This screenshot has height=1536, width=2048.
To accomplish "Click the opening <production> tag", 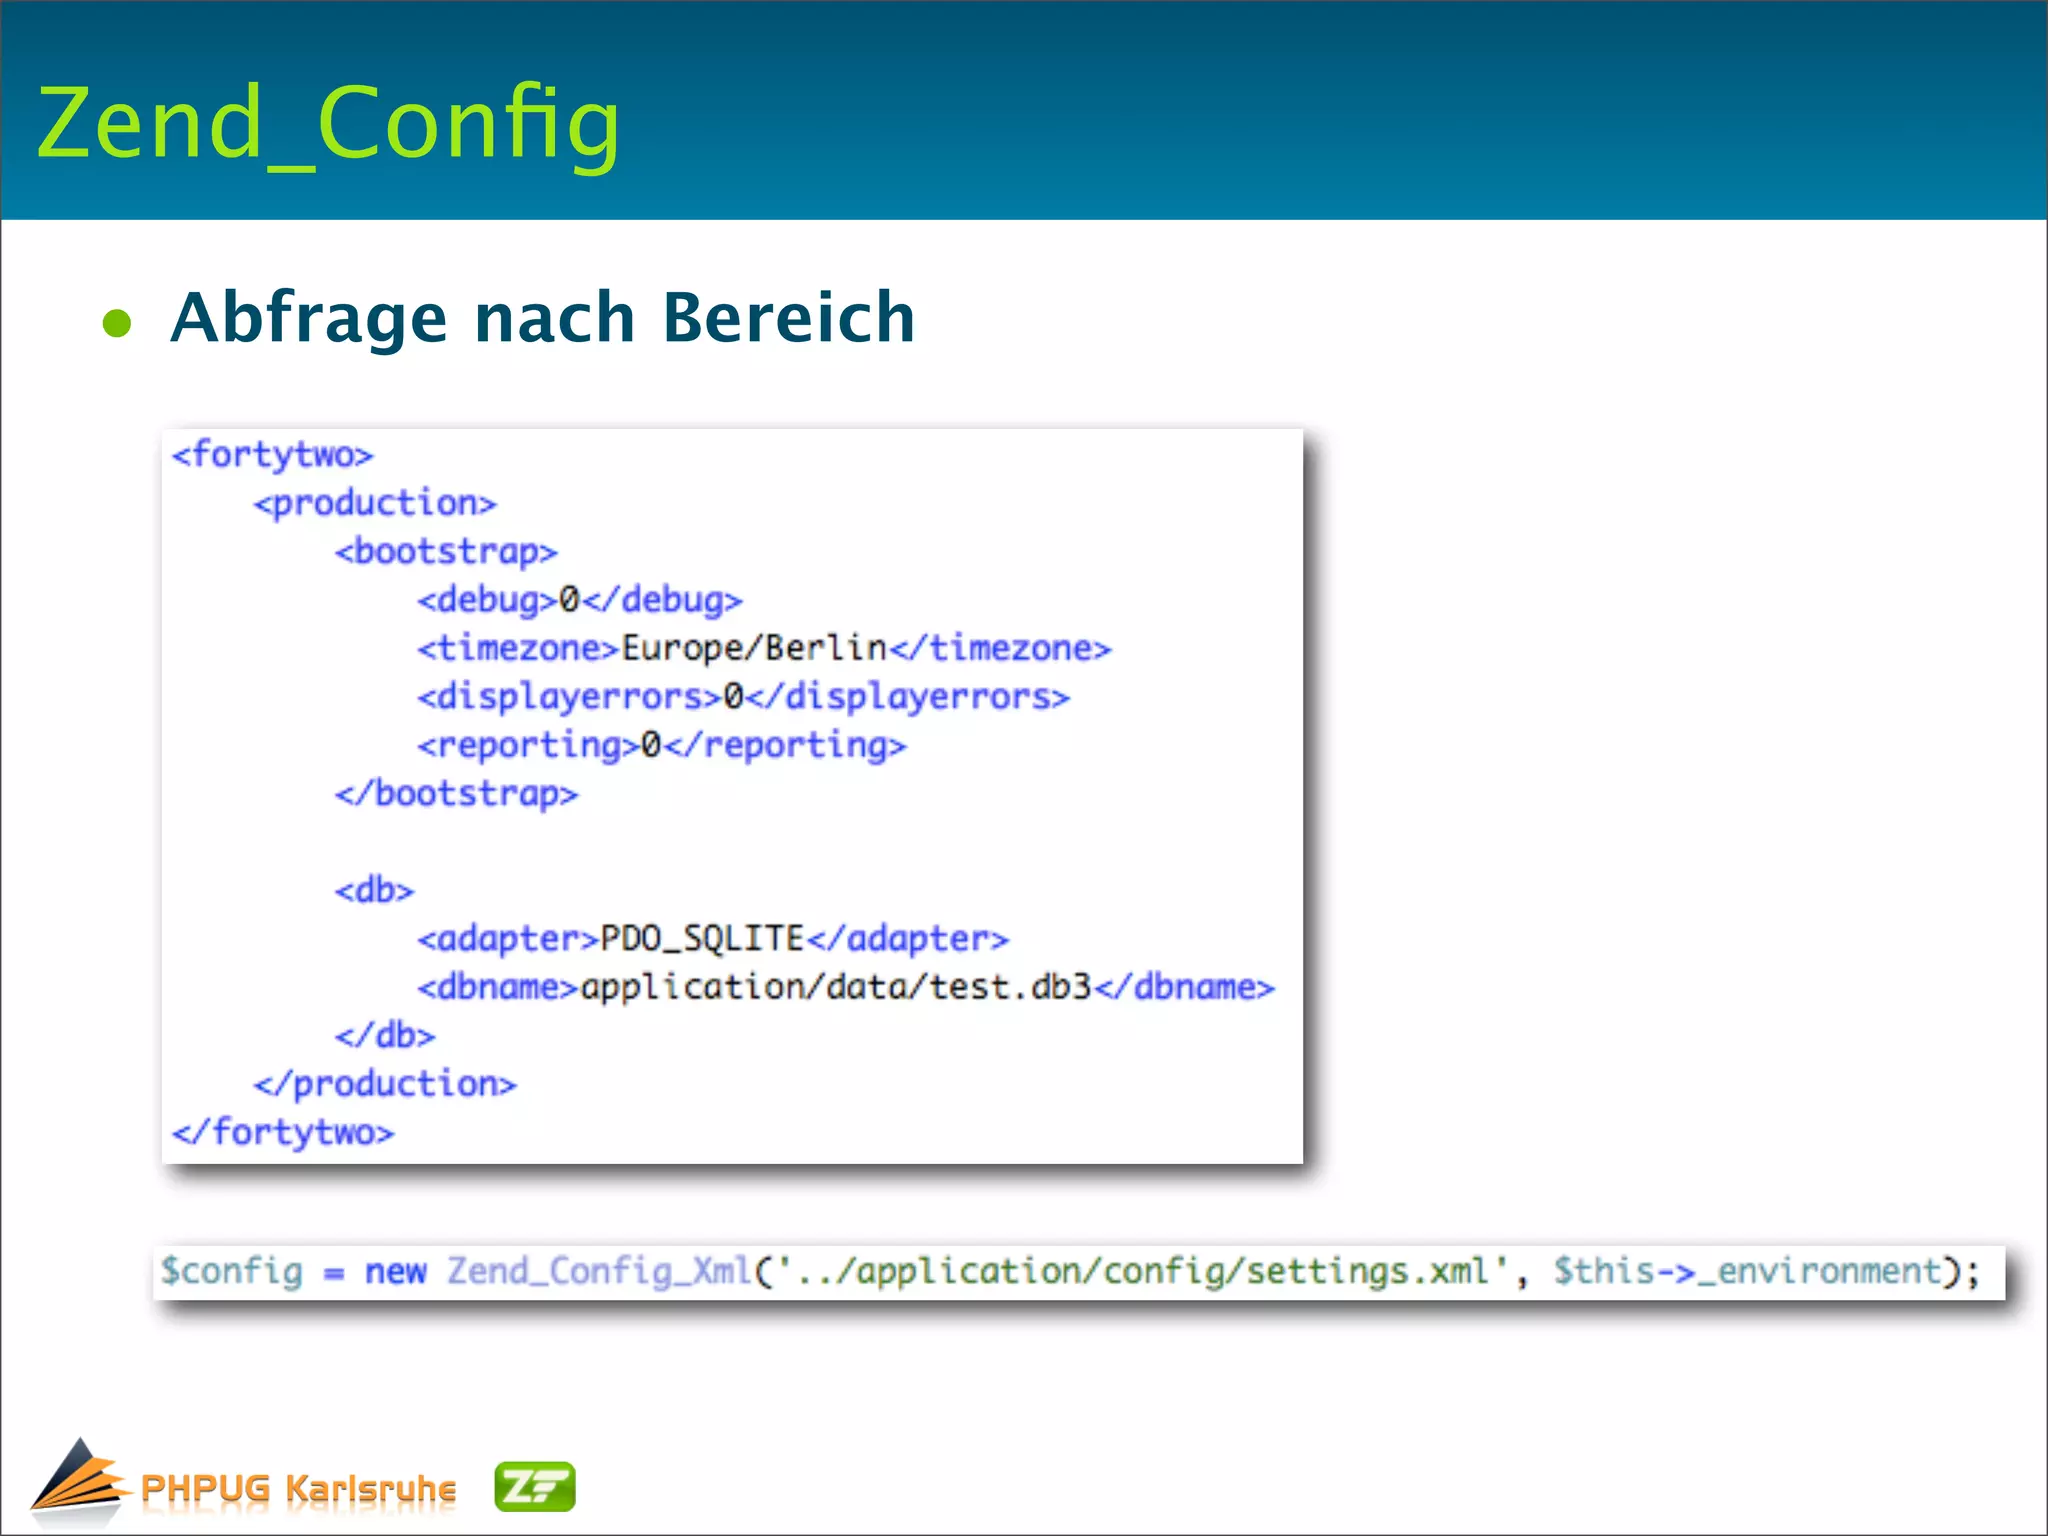I will point(375,503).
